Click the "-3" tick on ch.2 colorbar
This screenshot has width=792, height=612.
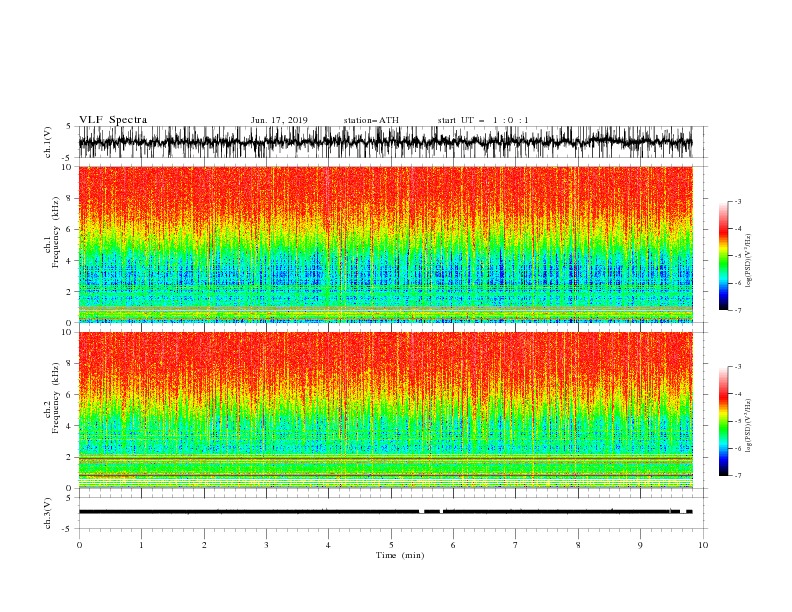pos(737,367)
